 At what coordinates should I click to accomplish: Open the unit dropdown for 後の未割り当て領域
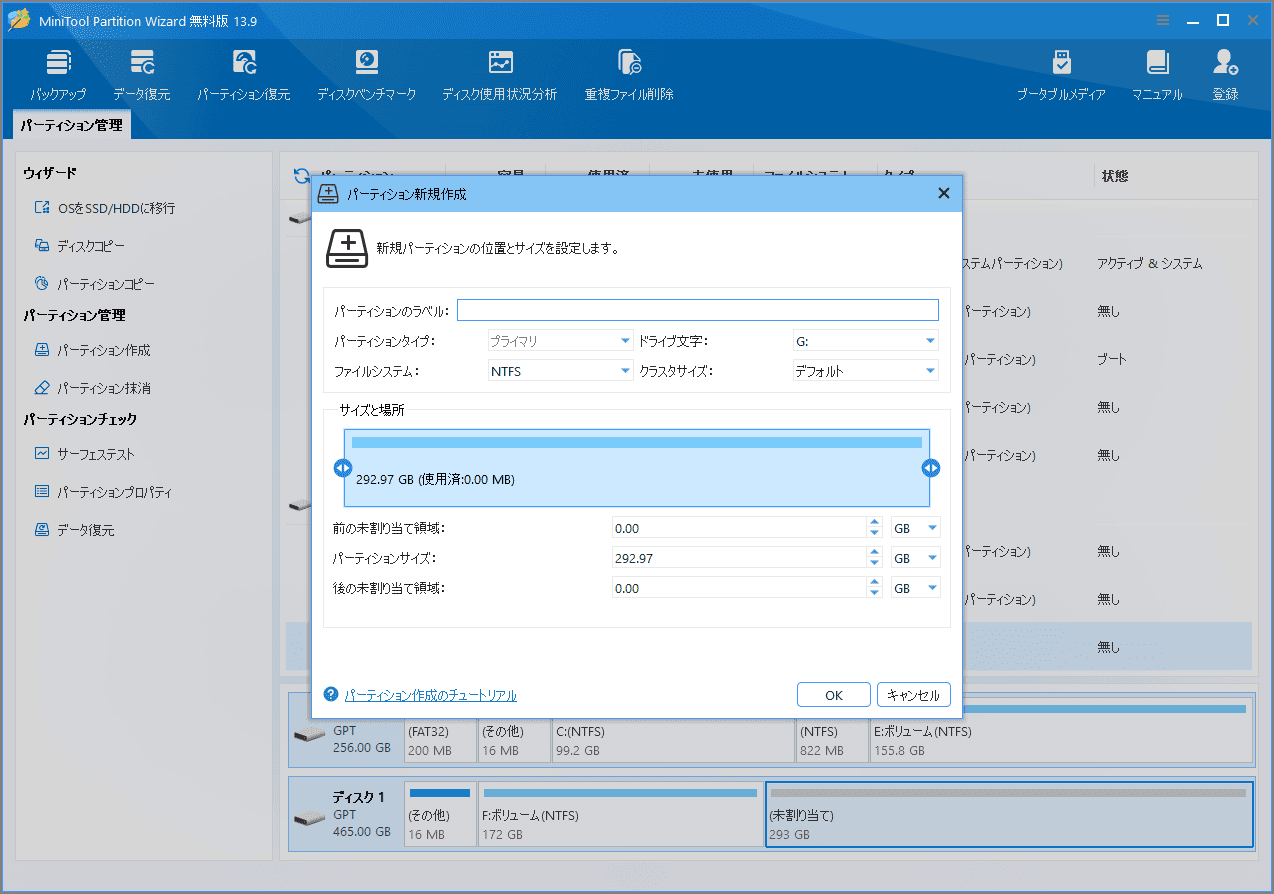pyautogui.click(x=915, y=588)
